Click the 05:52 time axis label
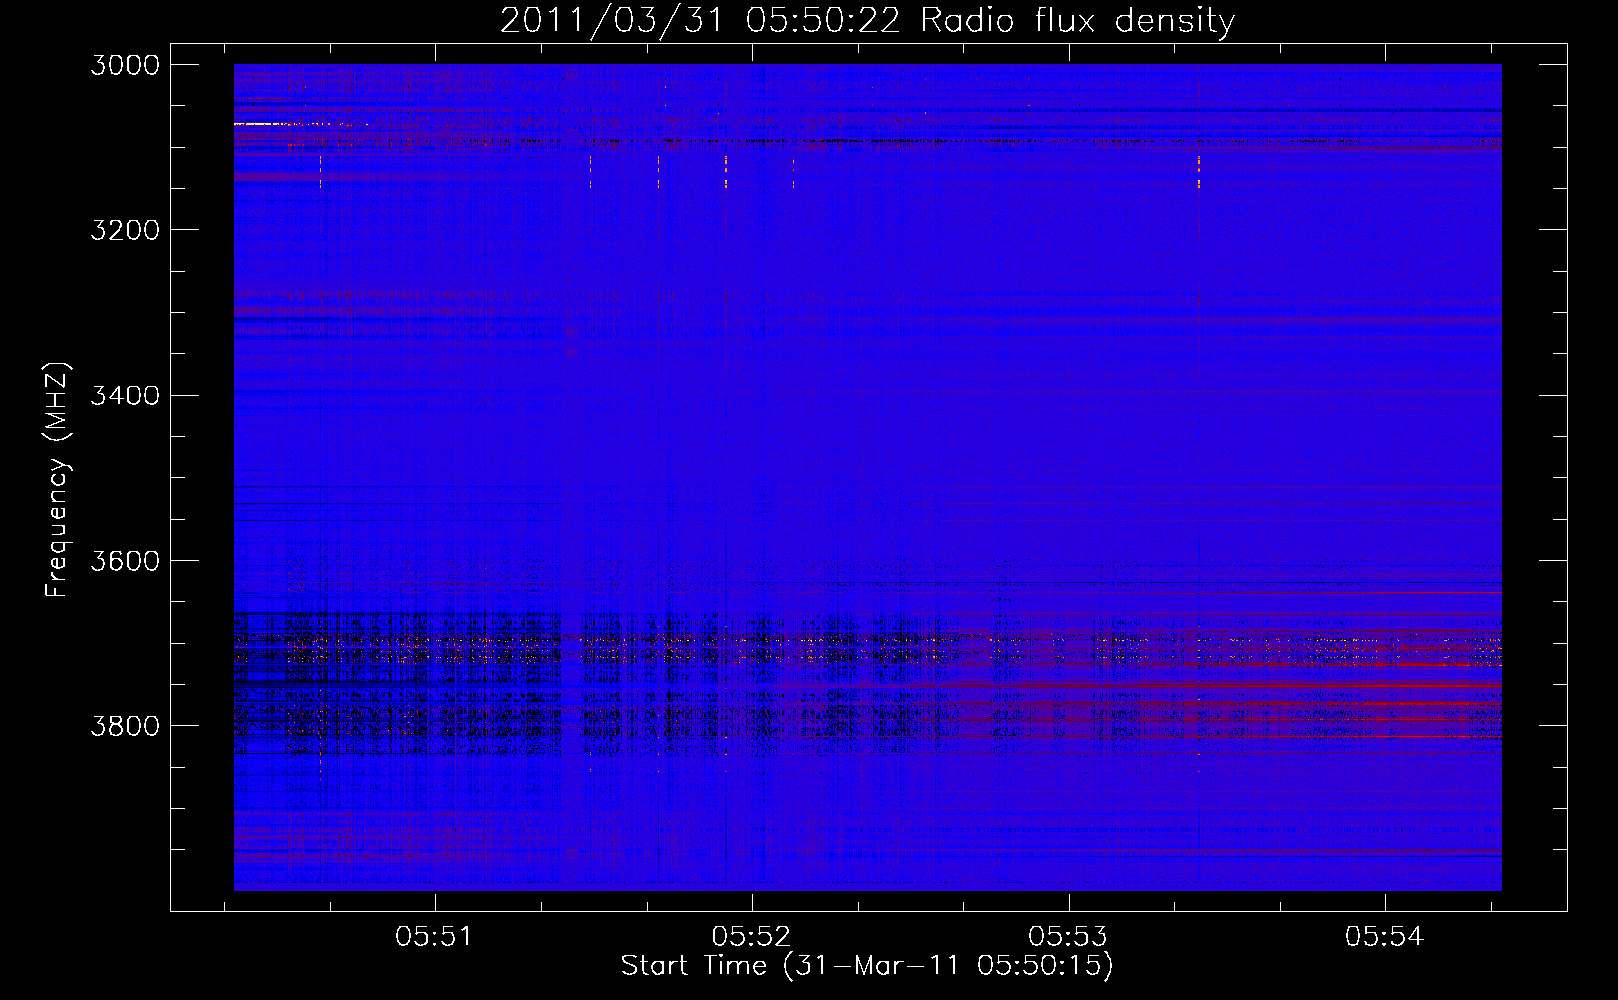 751,937
